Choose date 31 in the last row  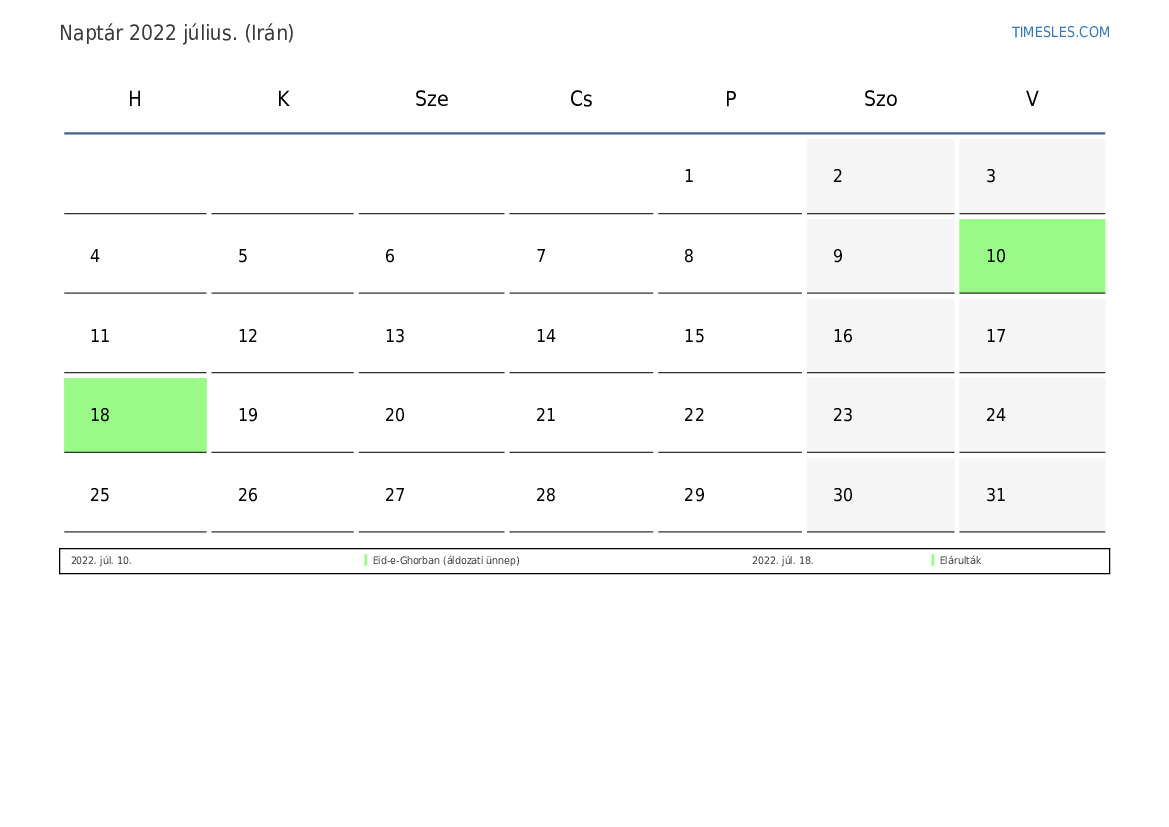tap(996, 495)
